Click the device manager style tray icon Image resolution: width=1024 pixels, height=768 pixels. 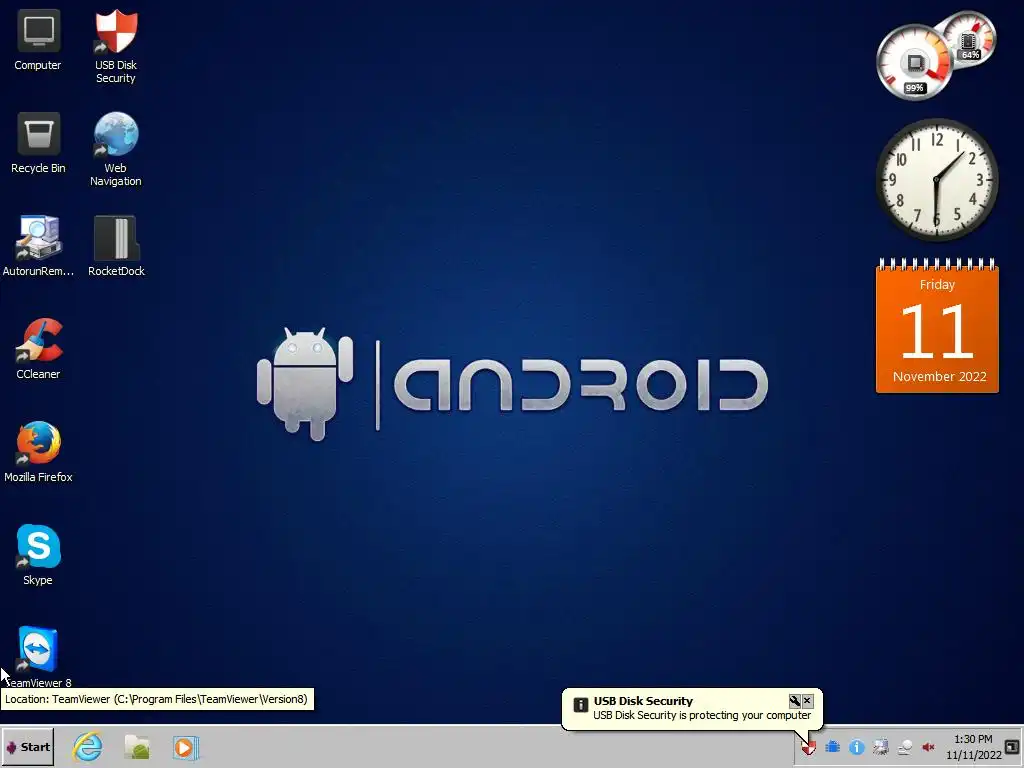881,747
